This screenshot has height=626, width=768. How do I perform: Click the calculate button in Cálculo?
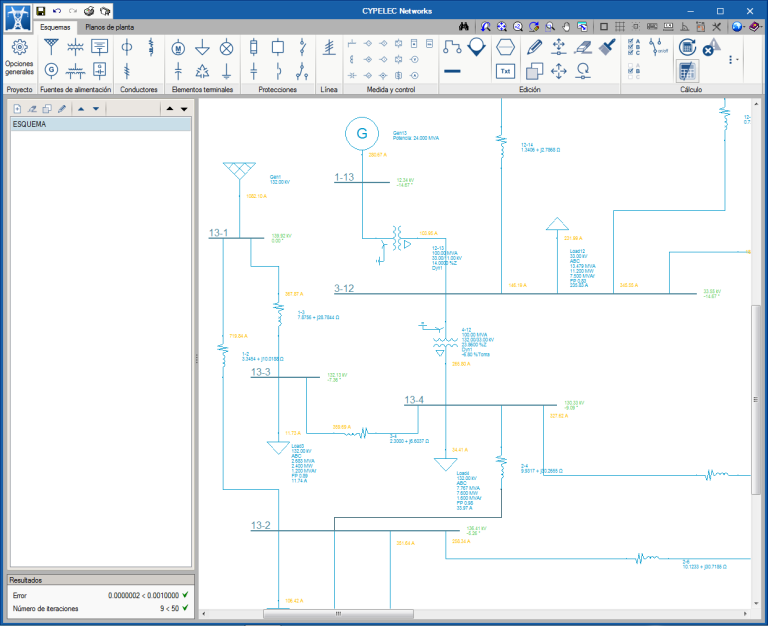(x=687, y=47)
